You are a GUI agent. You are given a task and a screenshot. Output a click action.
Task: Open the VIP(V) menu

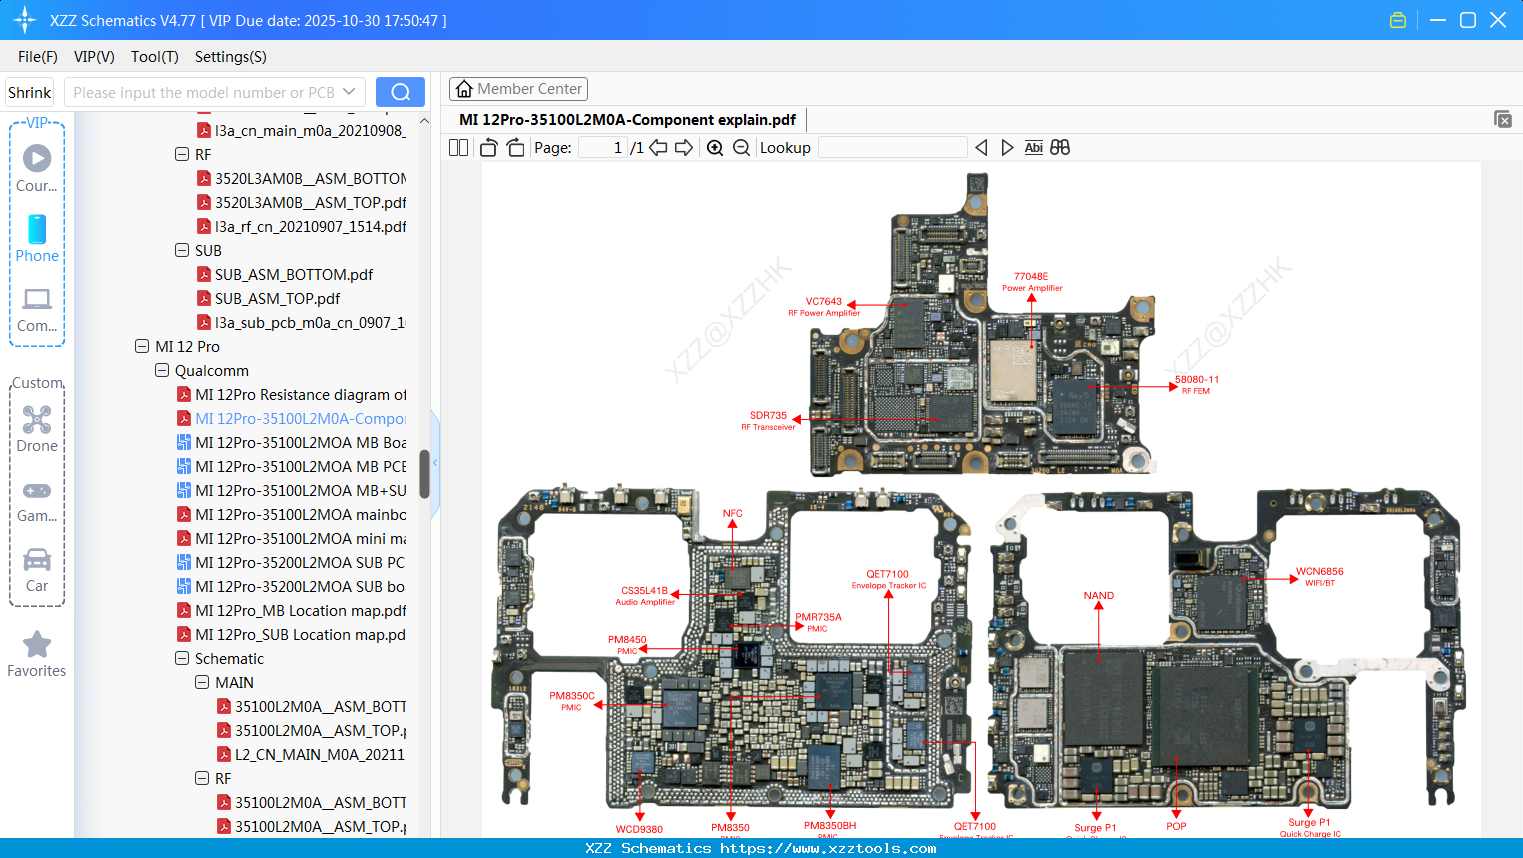point(93,57)
